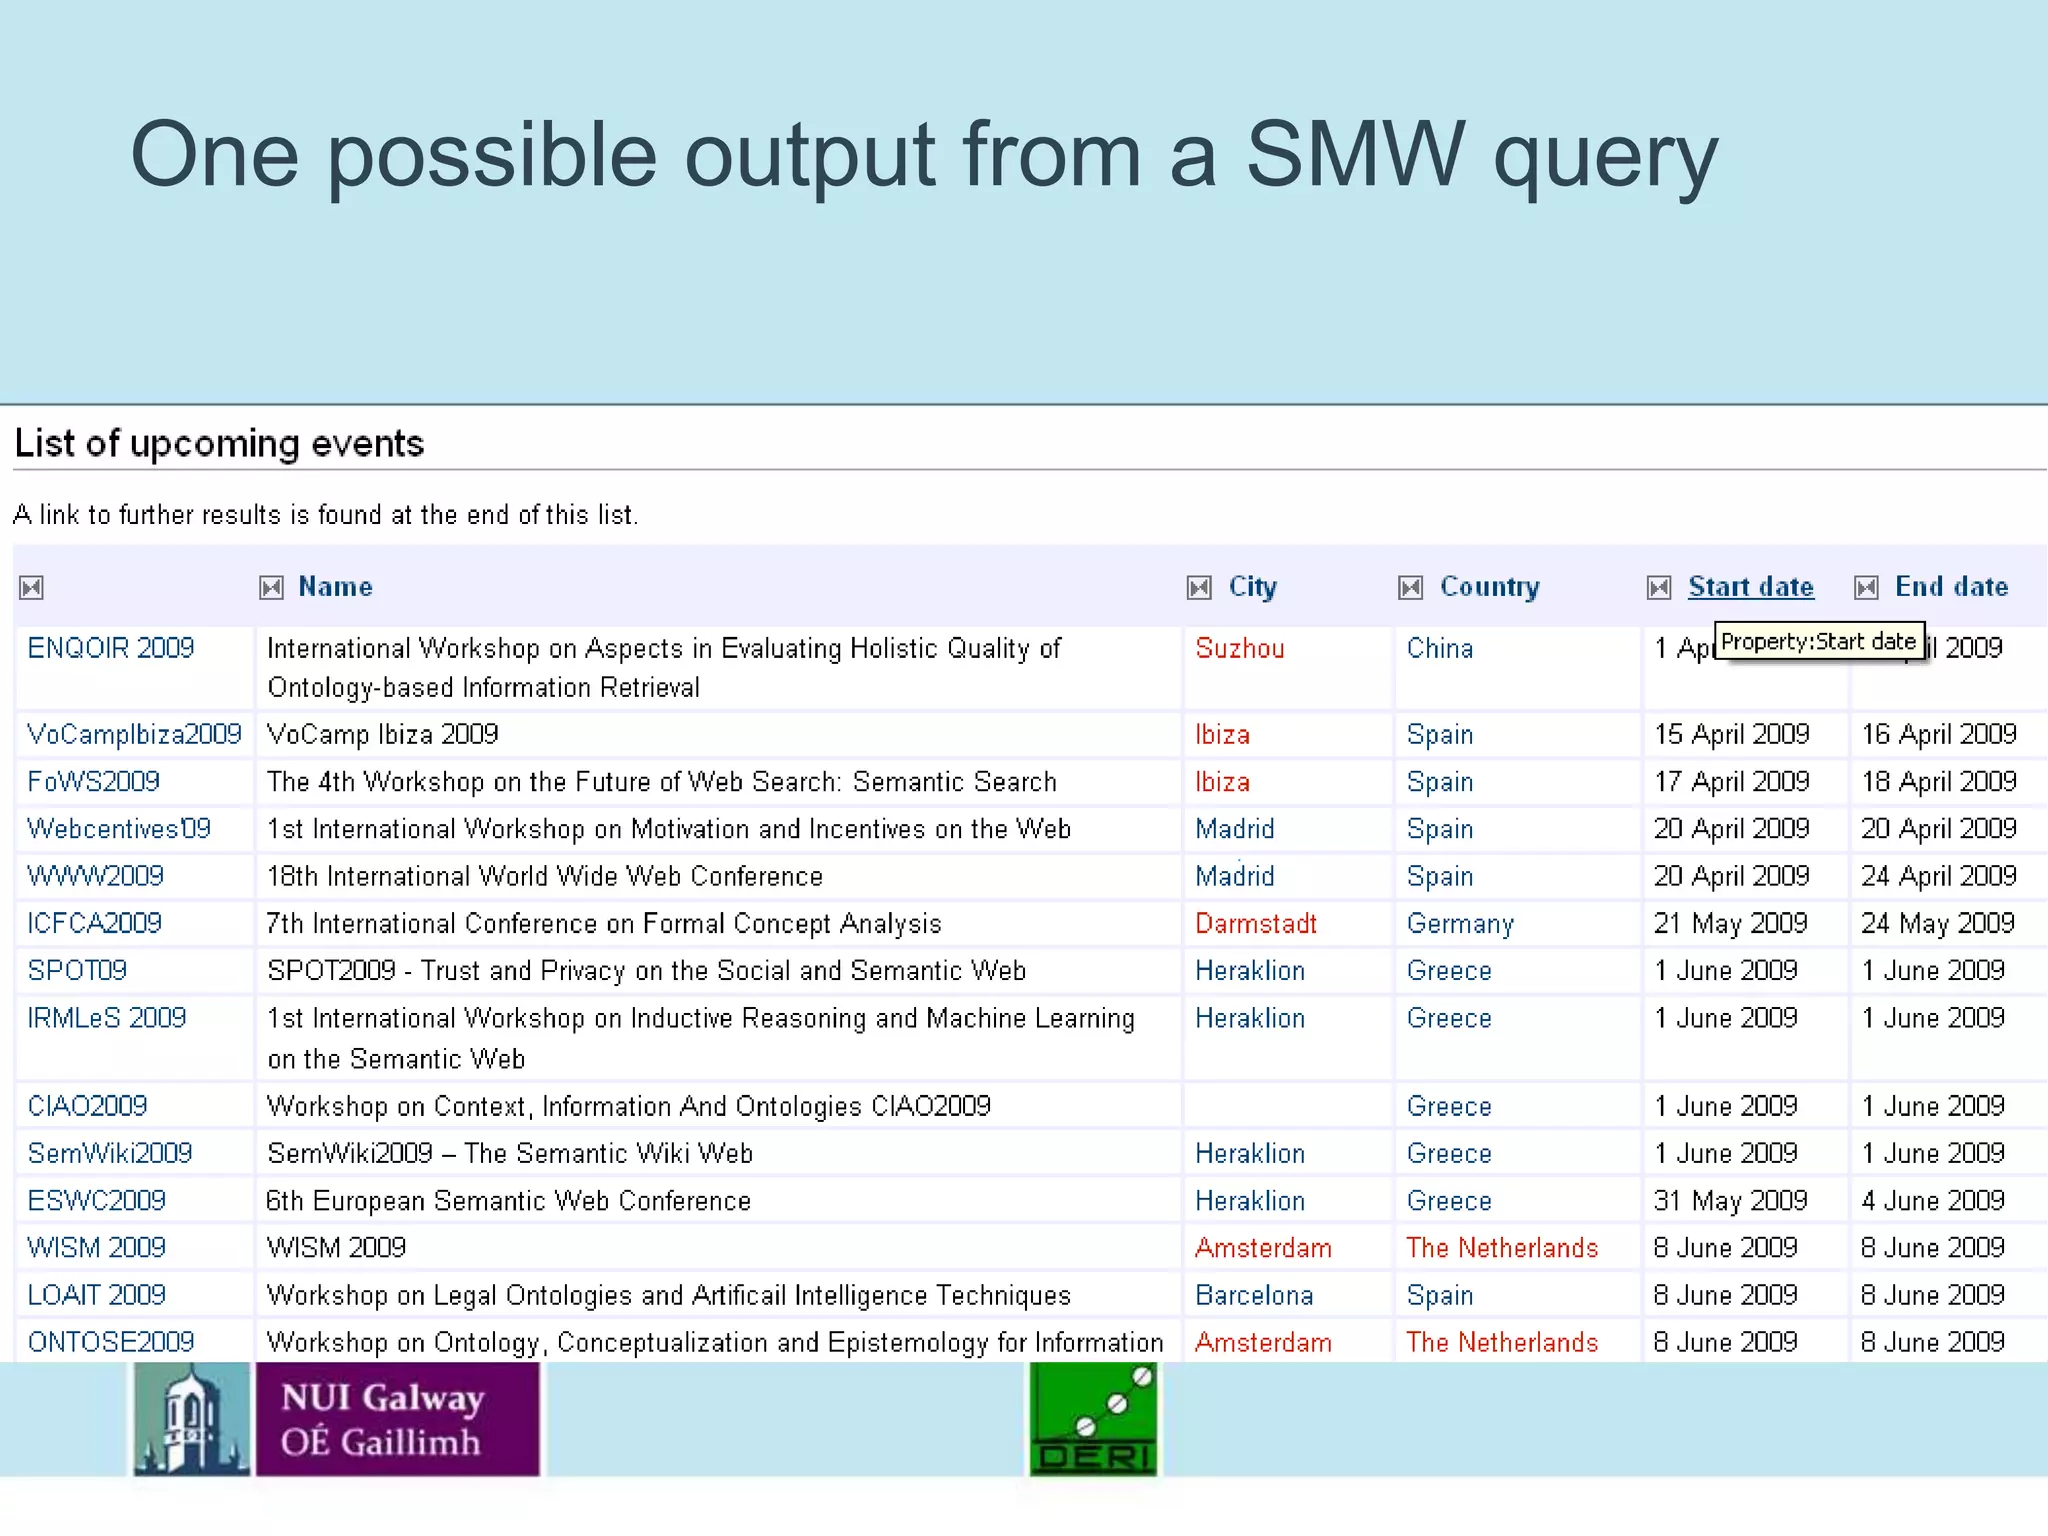Click the Germany country link
2048x1536 pixels.
1460,924
